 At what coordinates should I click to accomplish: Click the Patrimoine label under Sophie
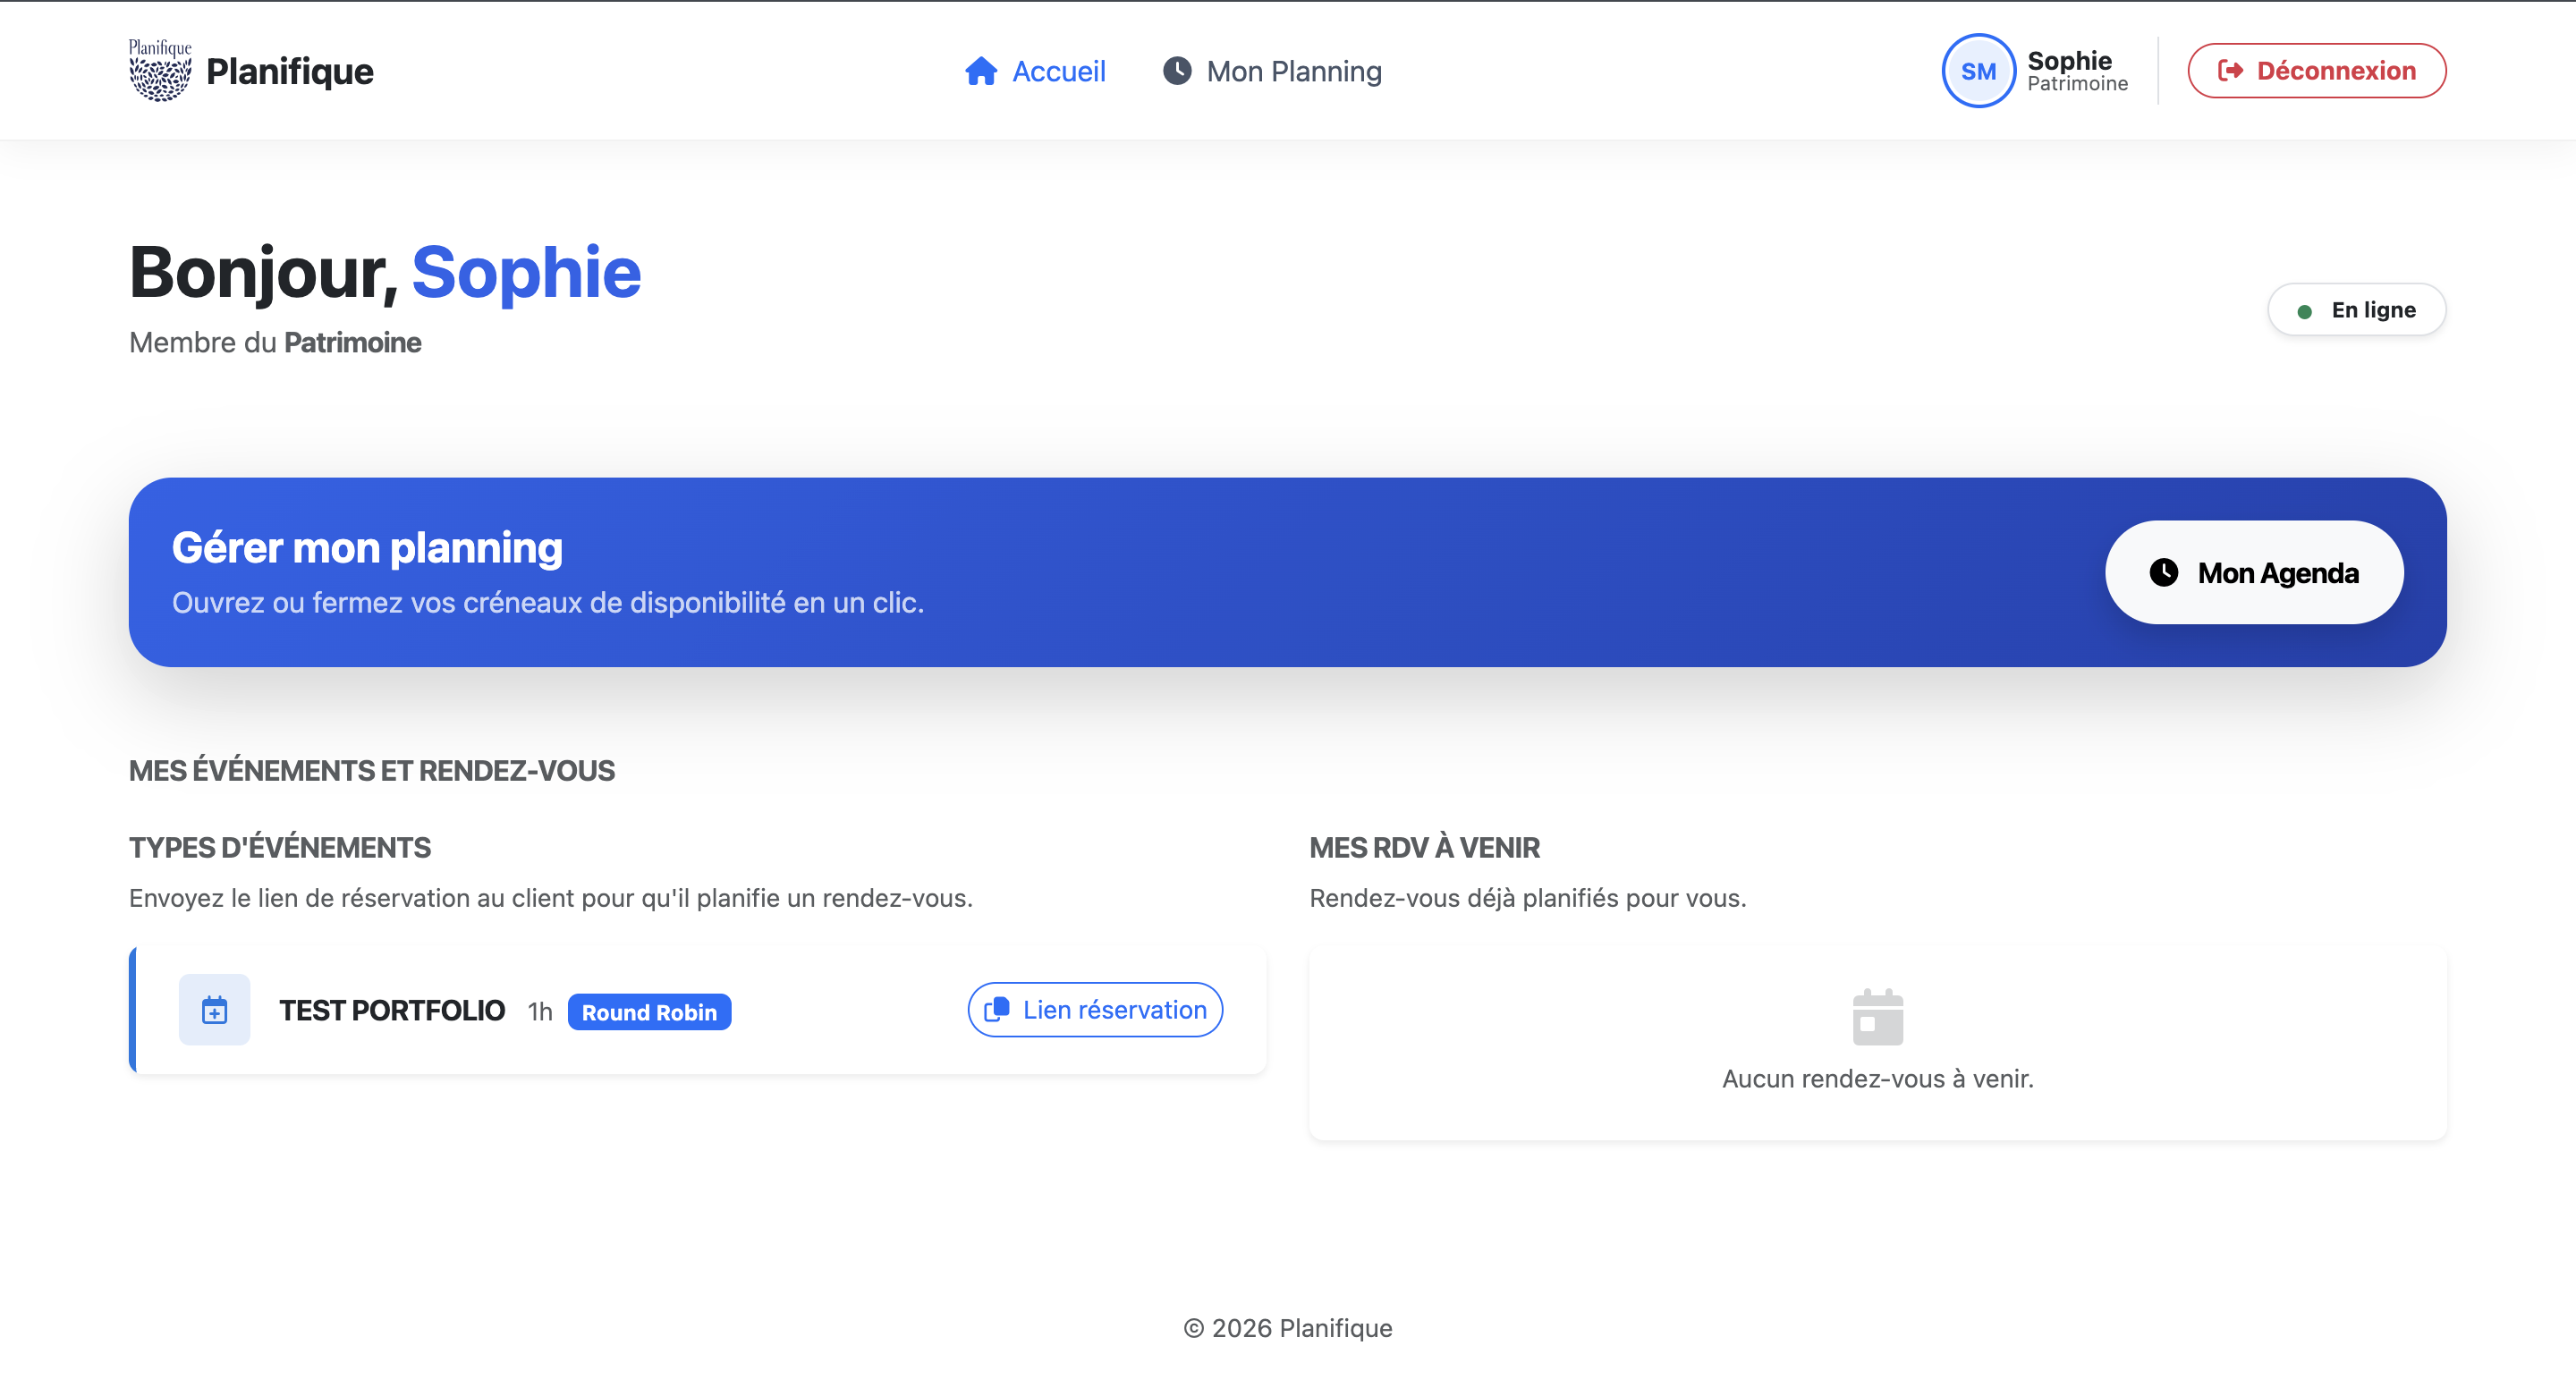pyautogui.click(x=2077, y=84)
